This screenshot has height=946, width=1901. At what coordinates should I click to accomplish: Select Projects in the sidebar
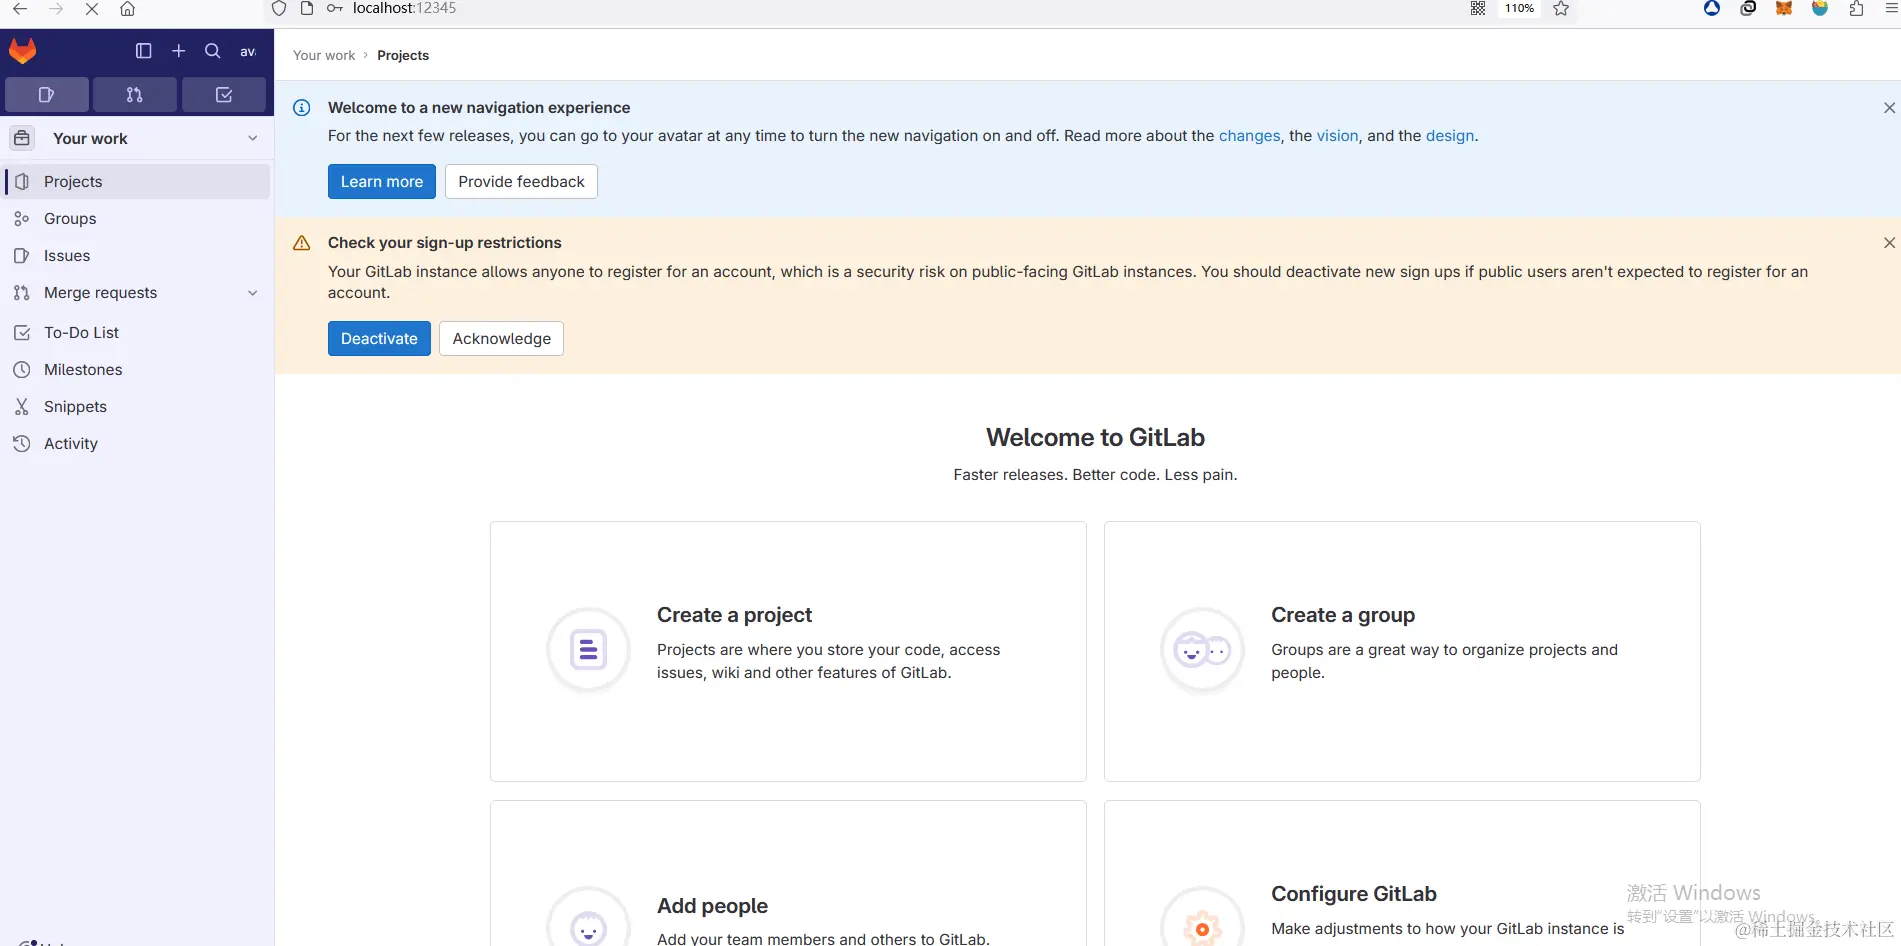pos(137,182)
